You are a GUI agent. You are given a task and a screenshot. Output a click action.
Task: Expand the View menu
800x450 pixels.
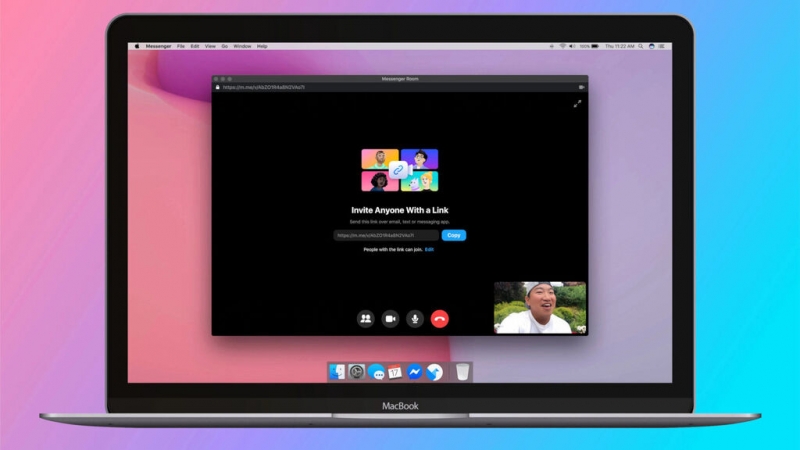point(210,46)
